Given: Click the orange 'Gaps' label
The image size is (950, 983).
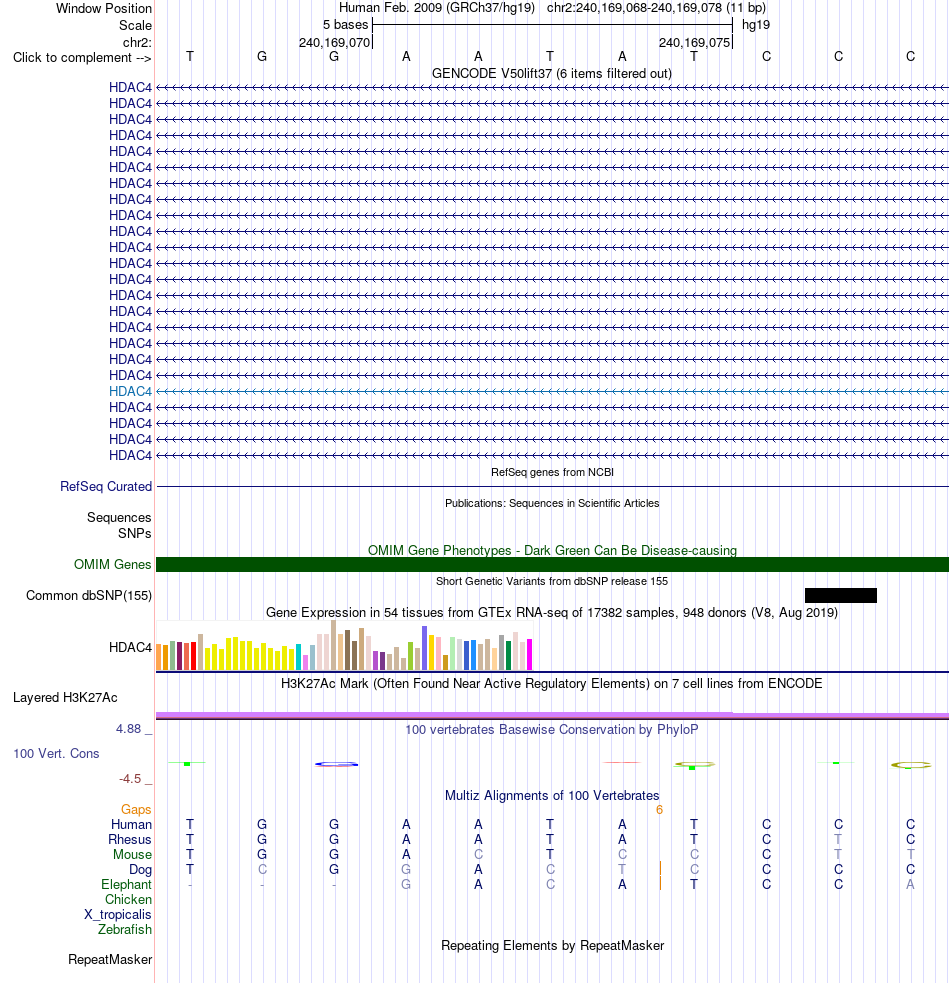Looking at the screenshot, I should pos(136,810).
